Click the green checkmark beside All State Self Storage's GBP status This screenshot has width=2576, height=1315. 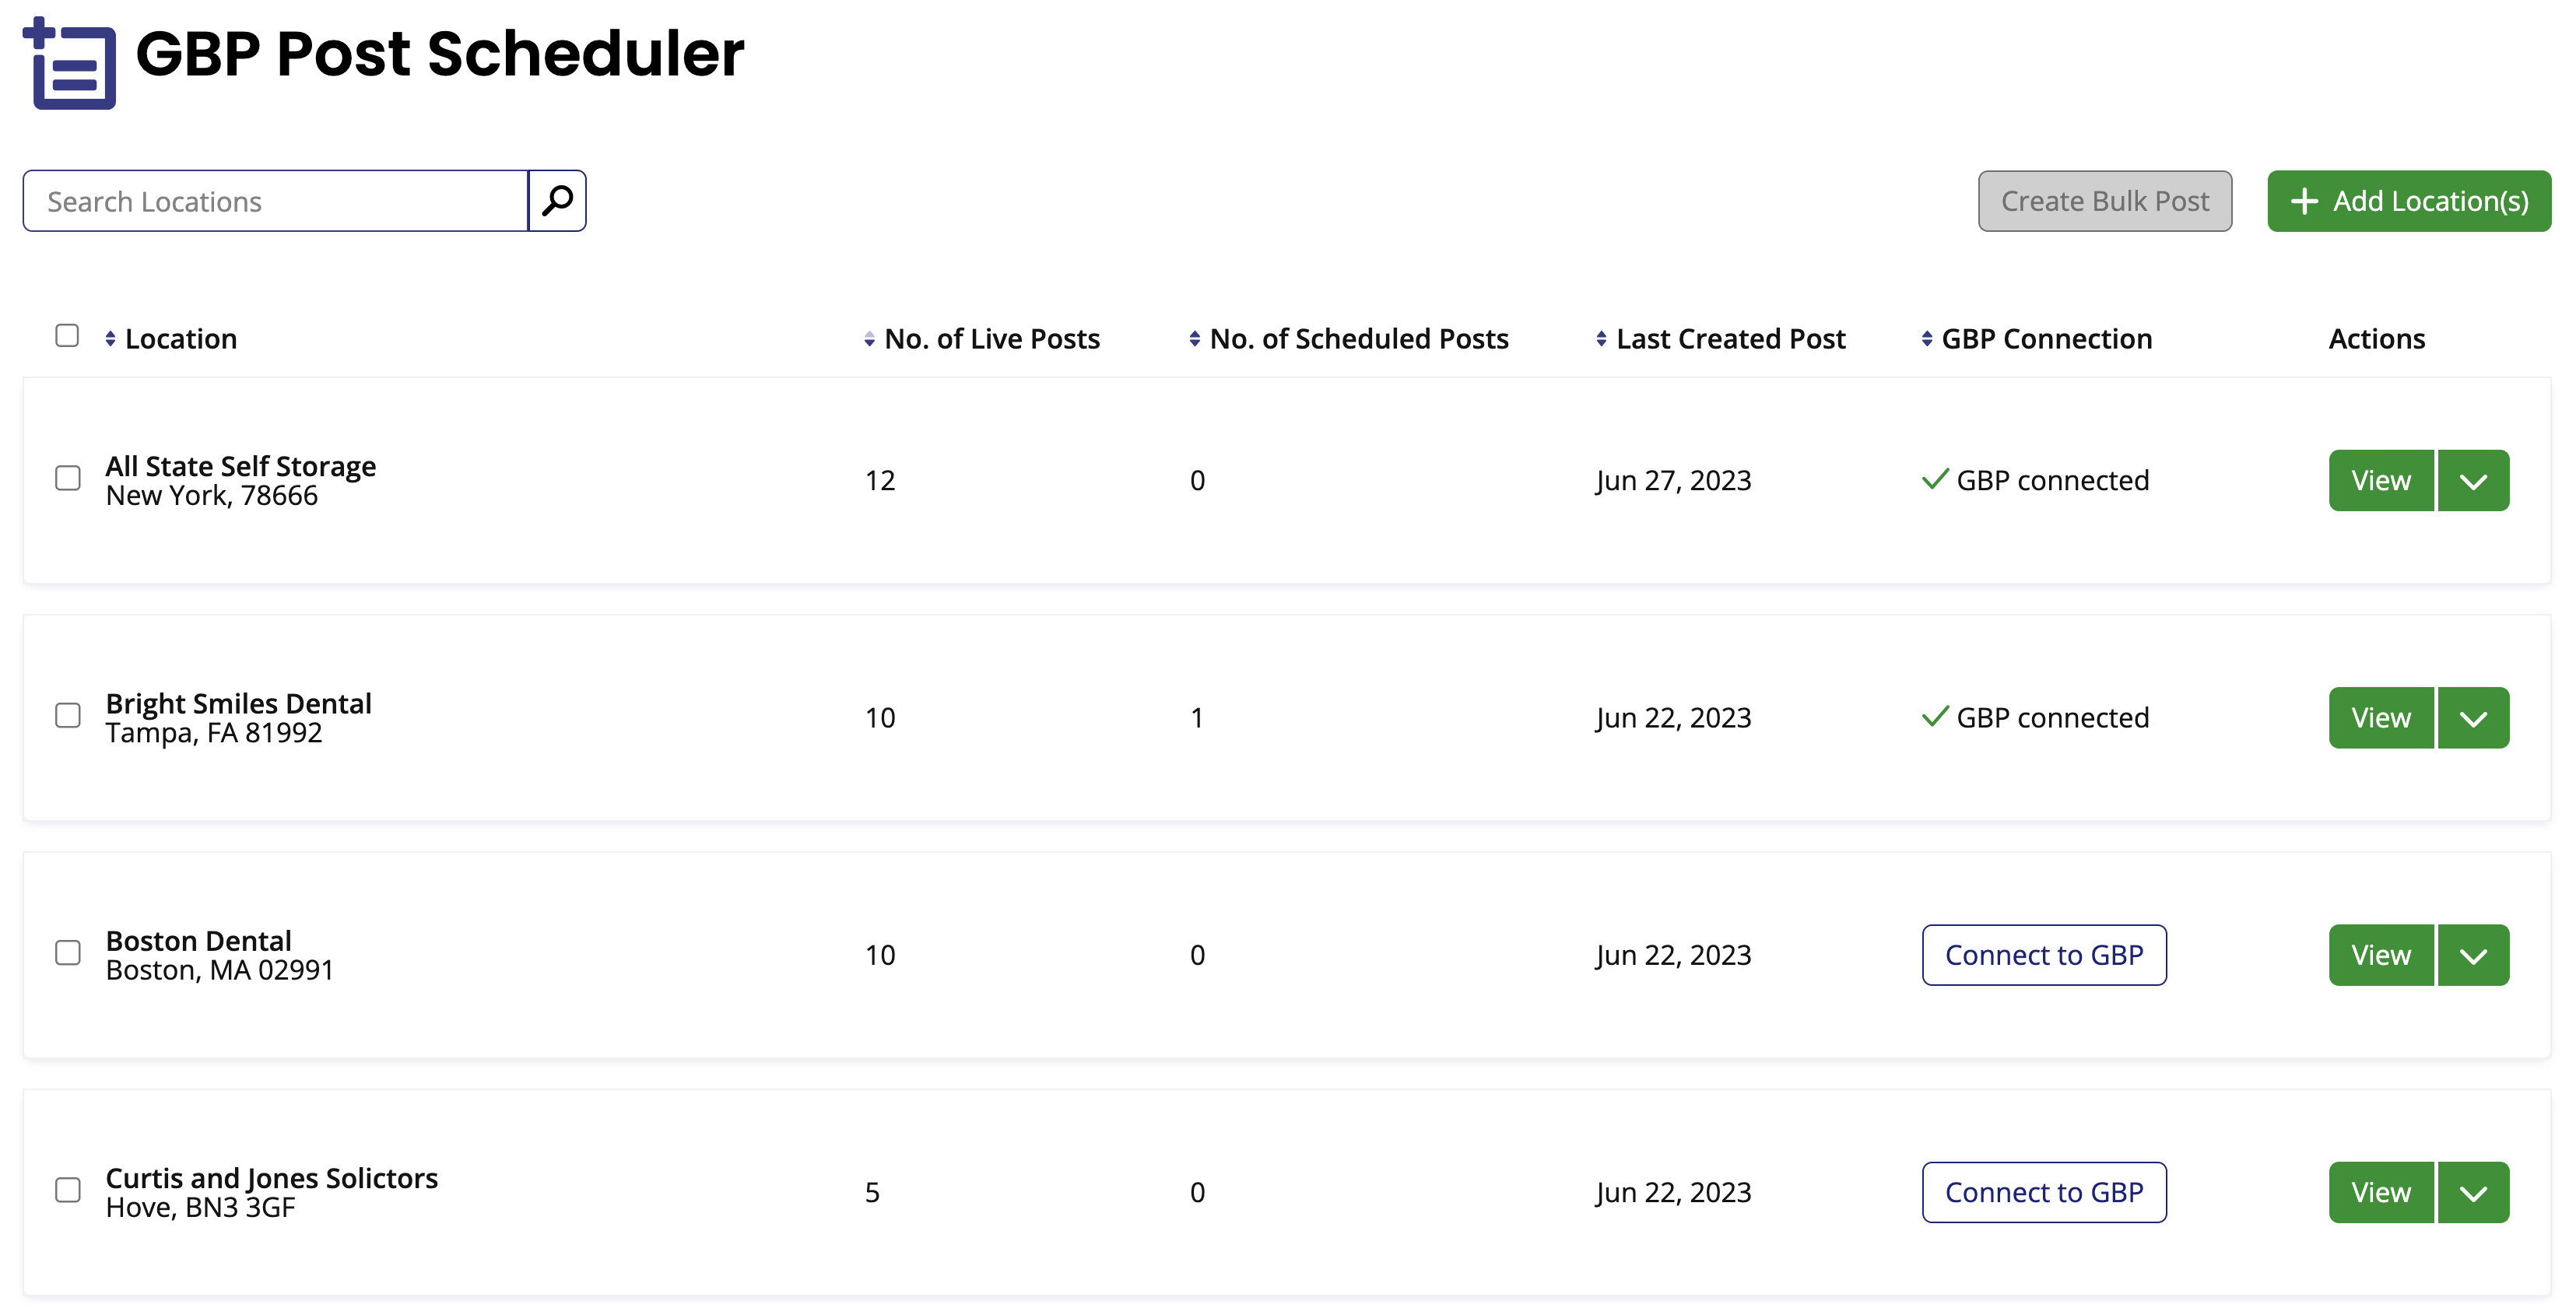pos(1935,479)
